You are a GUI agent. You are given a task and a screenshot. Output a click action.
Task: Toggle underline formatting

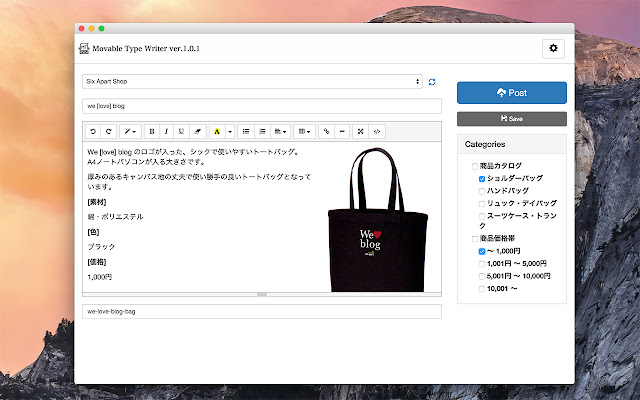tap(180, 131)
